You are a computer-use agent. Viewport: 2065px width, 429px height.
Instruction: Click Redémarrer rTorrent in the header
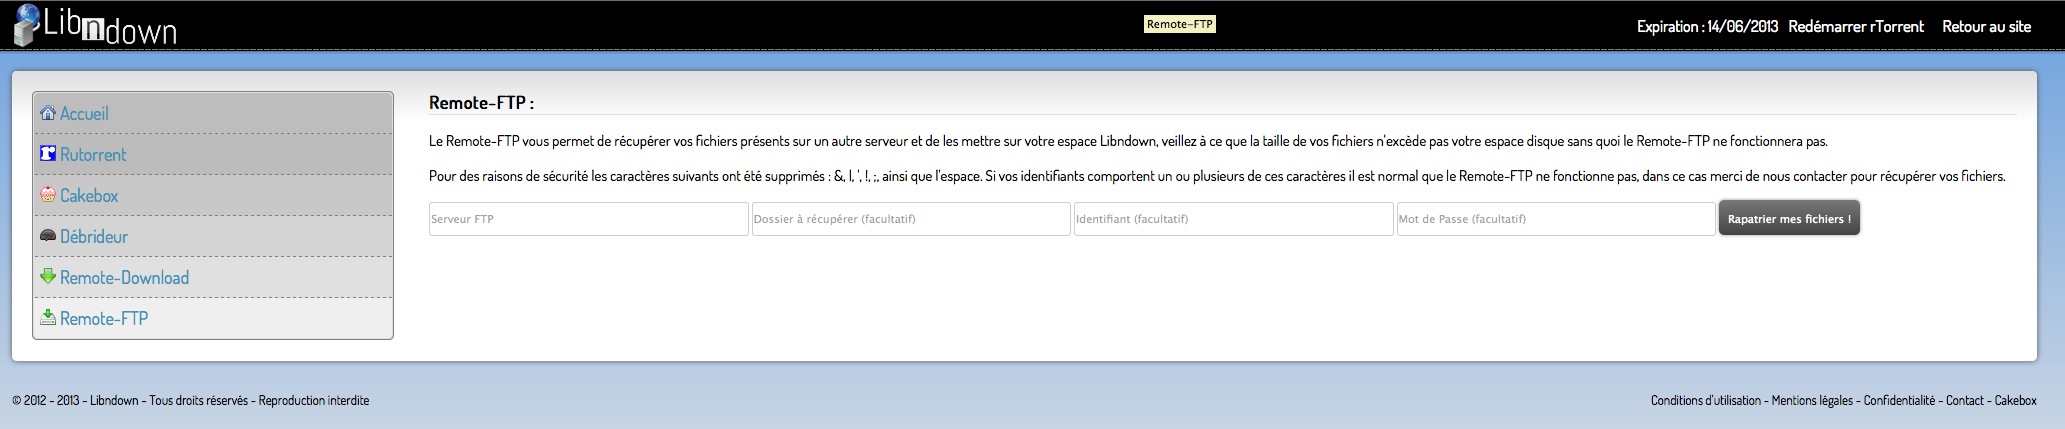(x=1856, y=27)
